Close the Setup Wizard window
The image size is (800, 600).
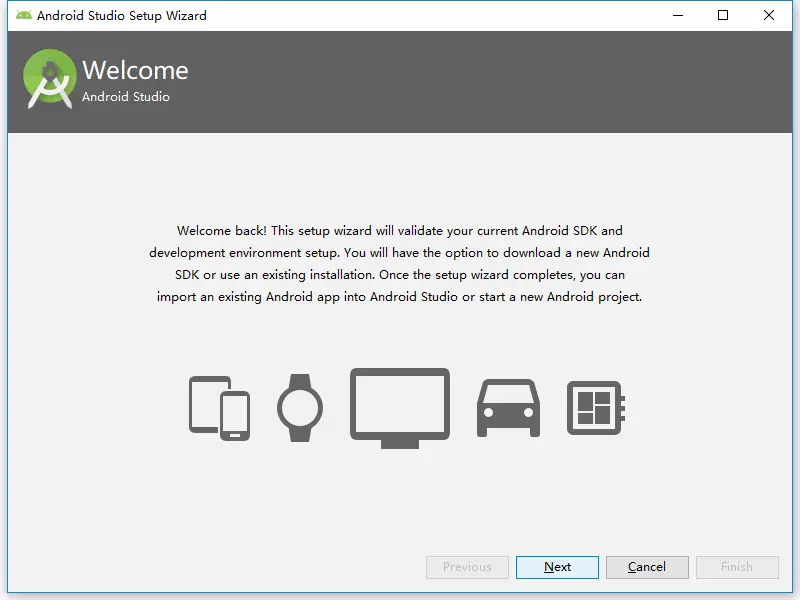(769, 15)
